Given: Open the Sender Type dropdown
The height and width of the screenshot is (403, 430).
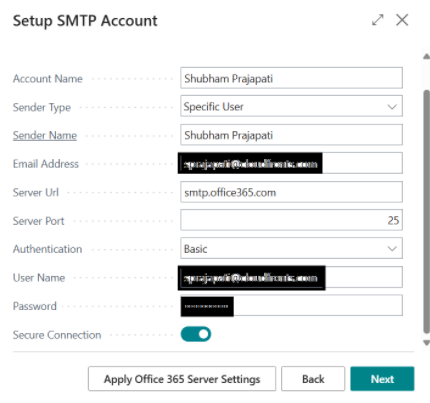Looking at the screenshot, I should coord(291,106).
